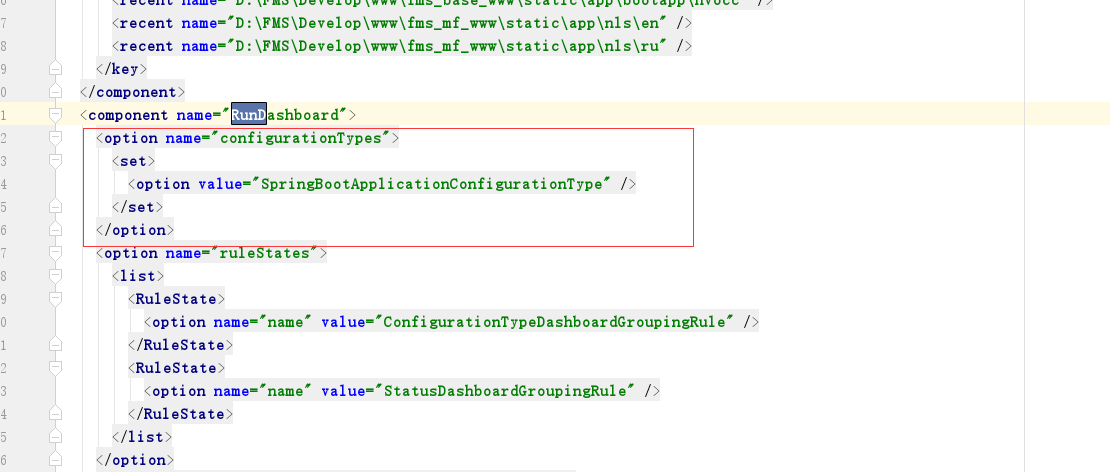Click the SpringBootApplicationConfigurationType value
Screen dimensions: 1110x472
point(435,184)
